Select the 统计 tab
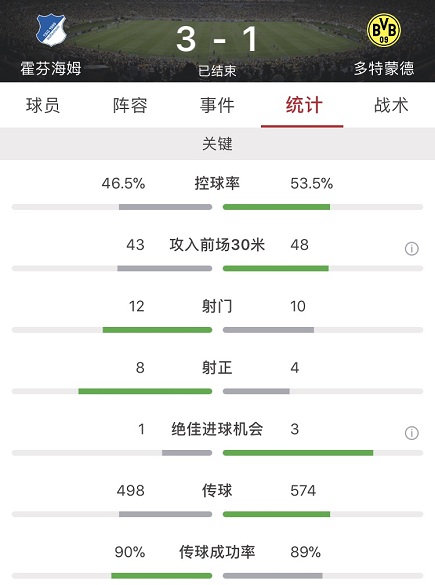The image size is (435, 585). [x=304, y=105]
